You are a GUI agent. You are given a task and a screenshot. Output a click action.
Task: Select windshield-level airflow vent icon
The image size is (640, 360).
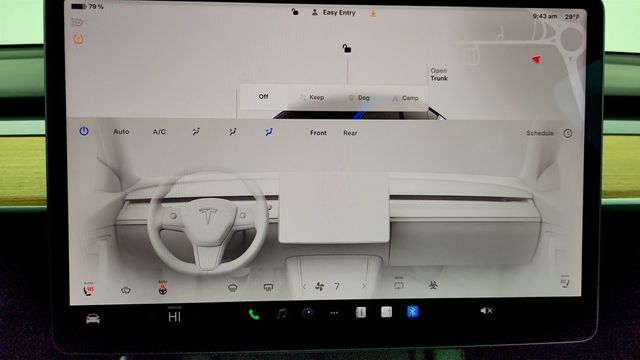click(x=196, y=131)
